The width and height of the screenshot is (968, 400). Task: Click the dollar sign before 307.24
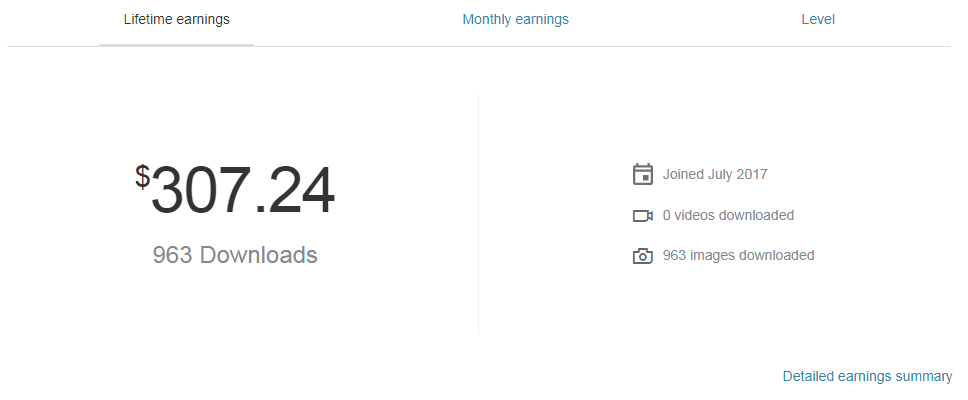click(x=143, y=177)
